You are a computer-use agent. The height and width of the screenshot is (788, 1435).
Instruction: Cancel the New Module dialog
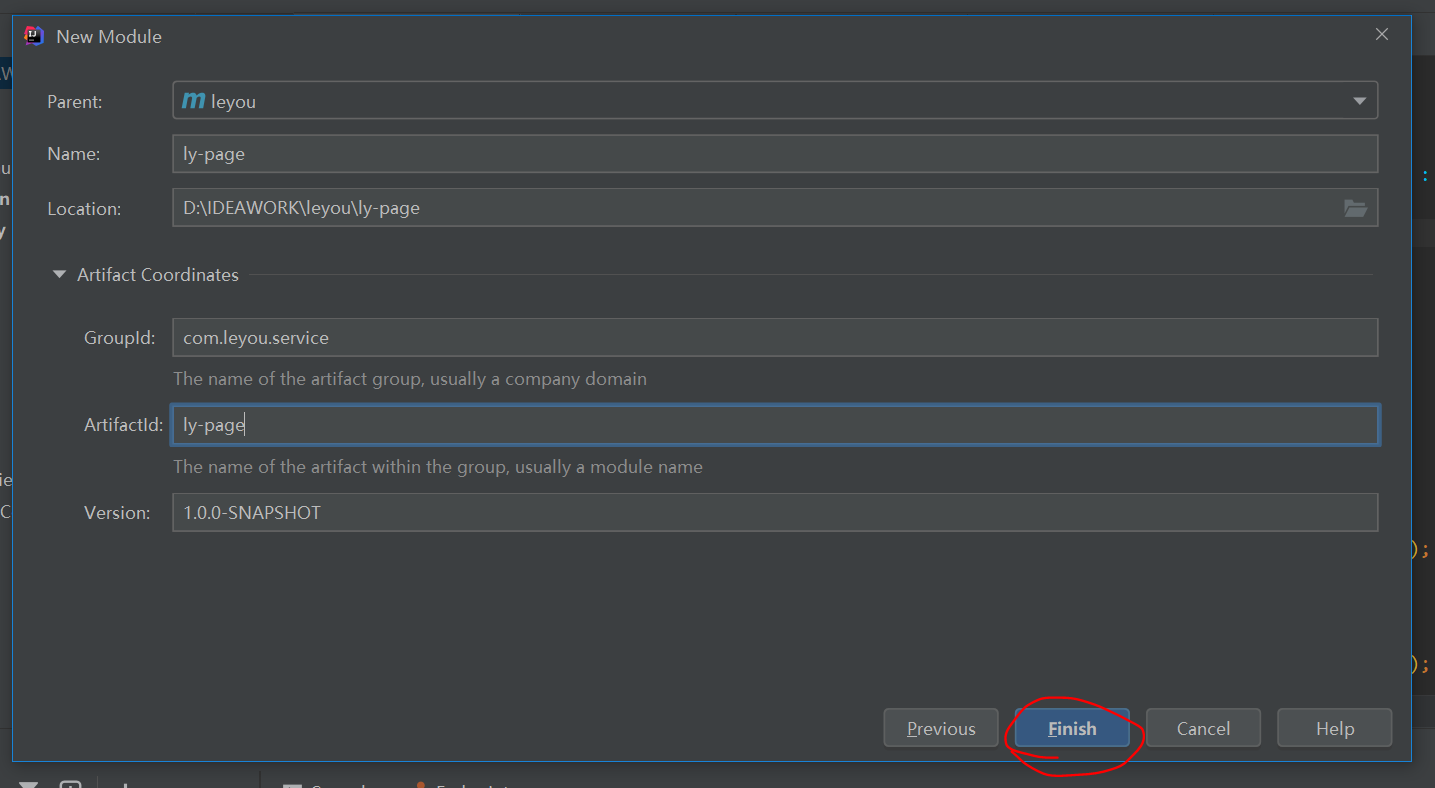point(1203,728)
